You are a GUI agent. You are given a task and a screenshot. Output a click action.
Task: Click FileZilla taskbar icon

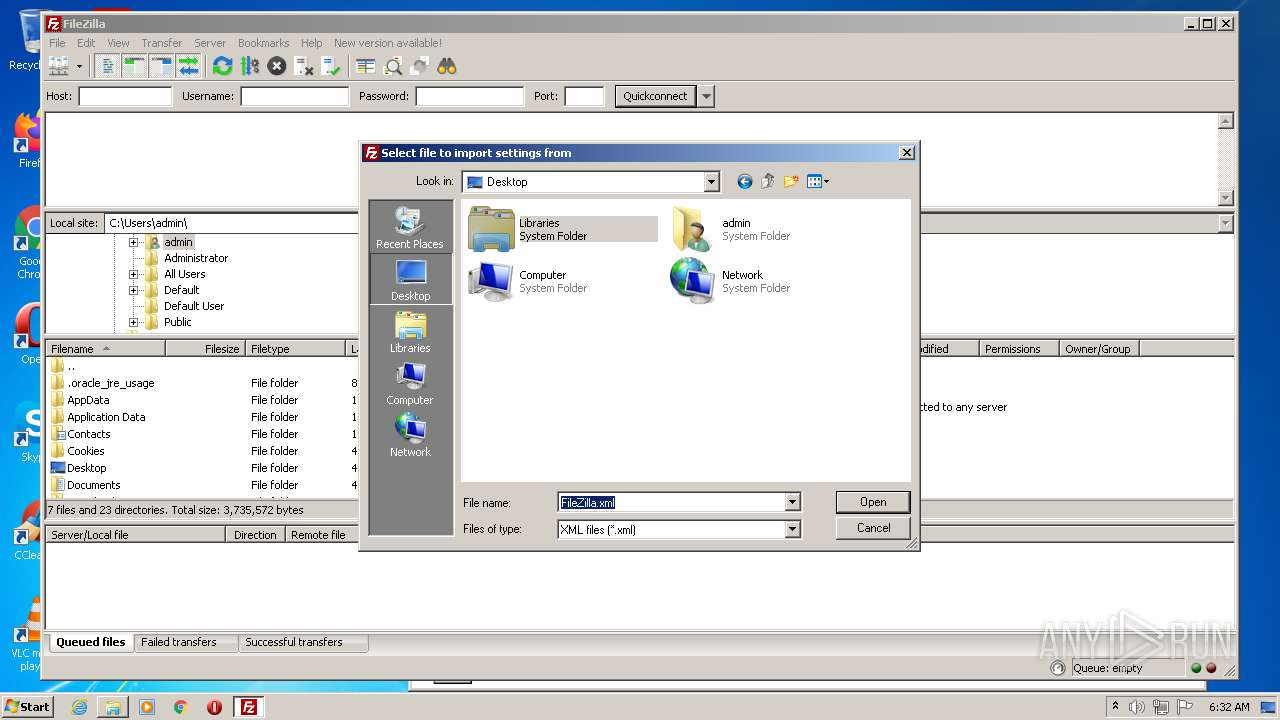248,707
